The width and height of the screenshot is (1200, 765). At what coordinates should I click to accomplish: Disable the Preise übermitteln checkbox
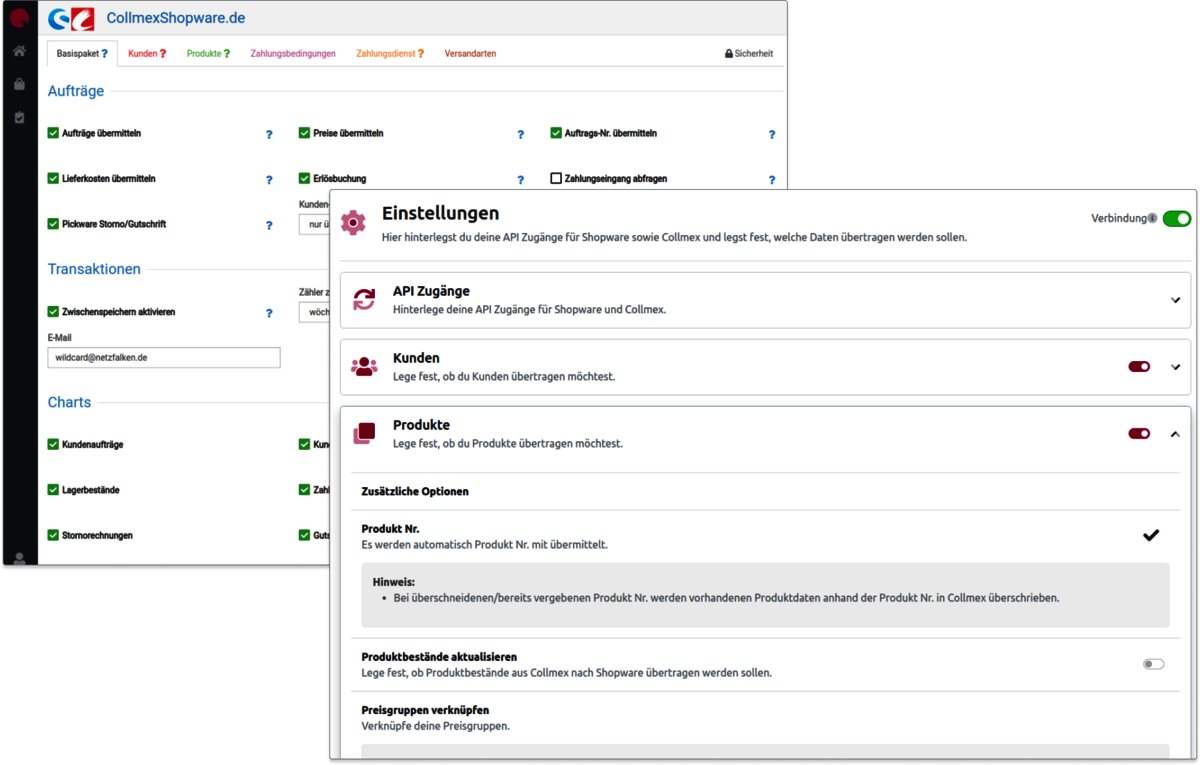pos(304,133)
